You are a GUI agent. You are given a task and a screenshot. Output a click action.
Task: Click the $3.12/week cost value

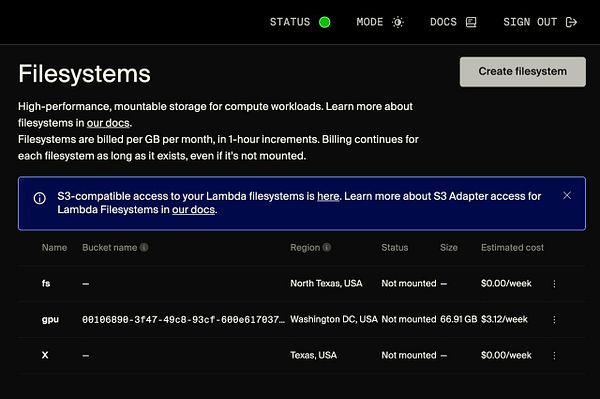point(504,319)
